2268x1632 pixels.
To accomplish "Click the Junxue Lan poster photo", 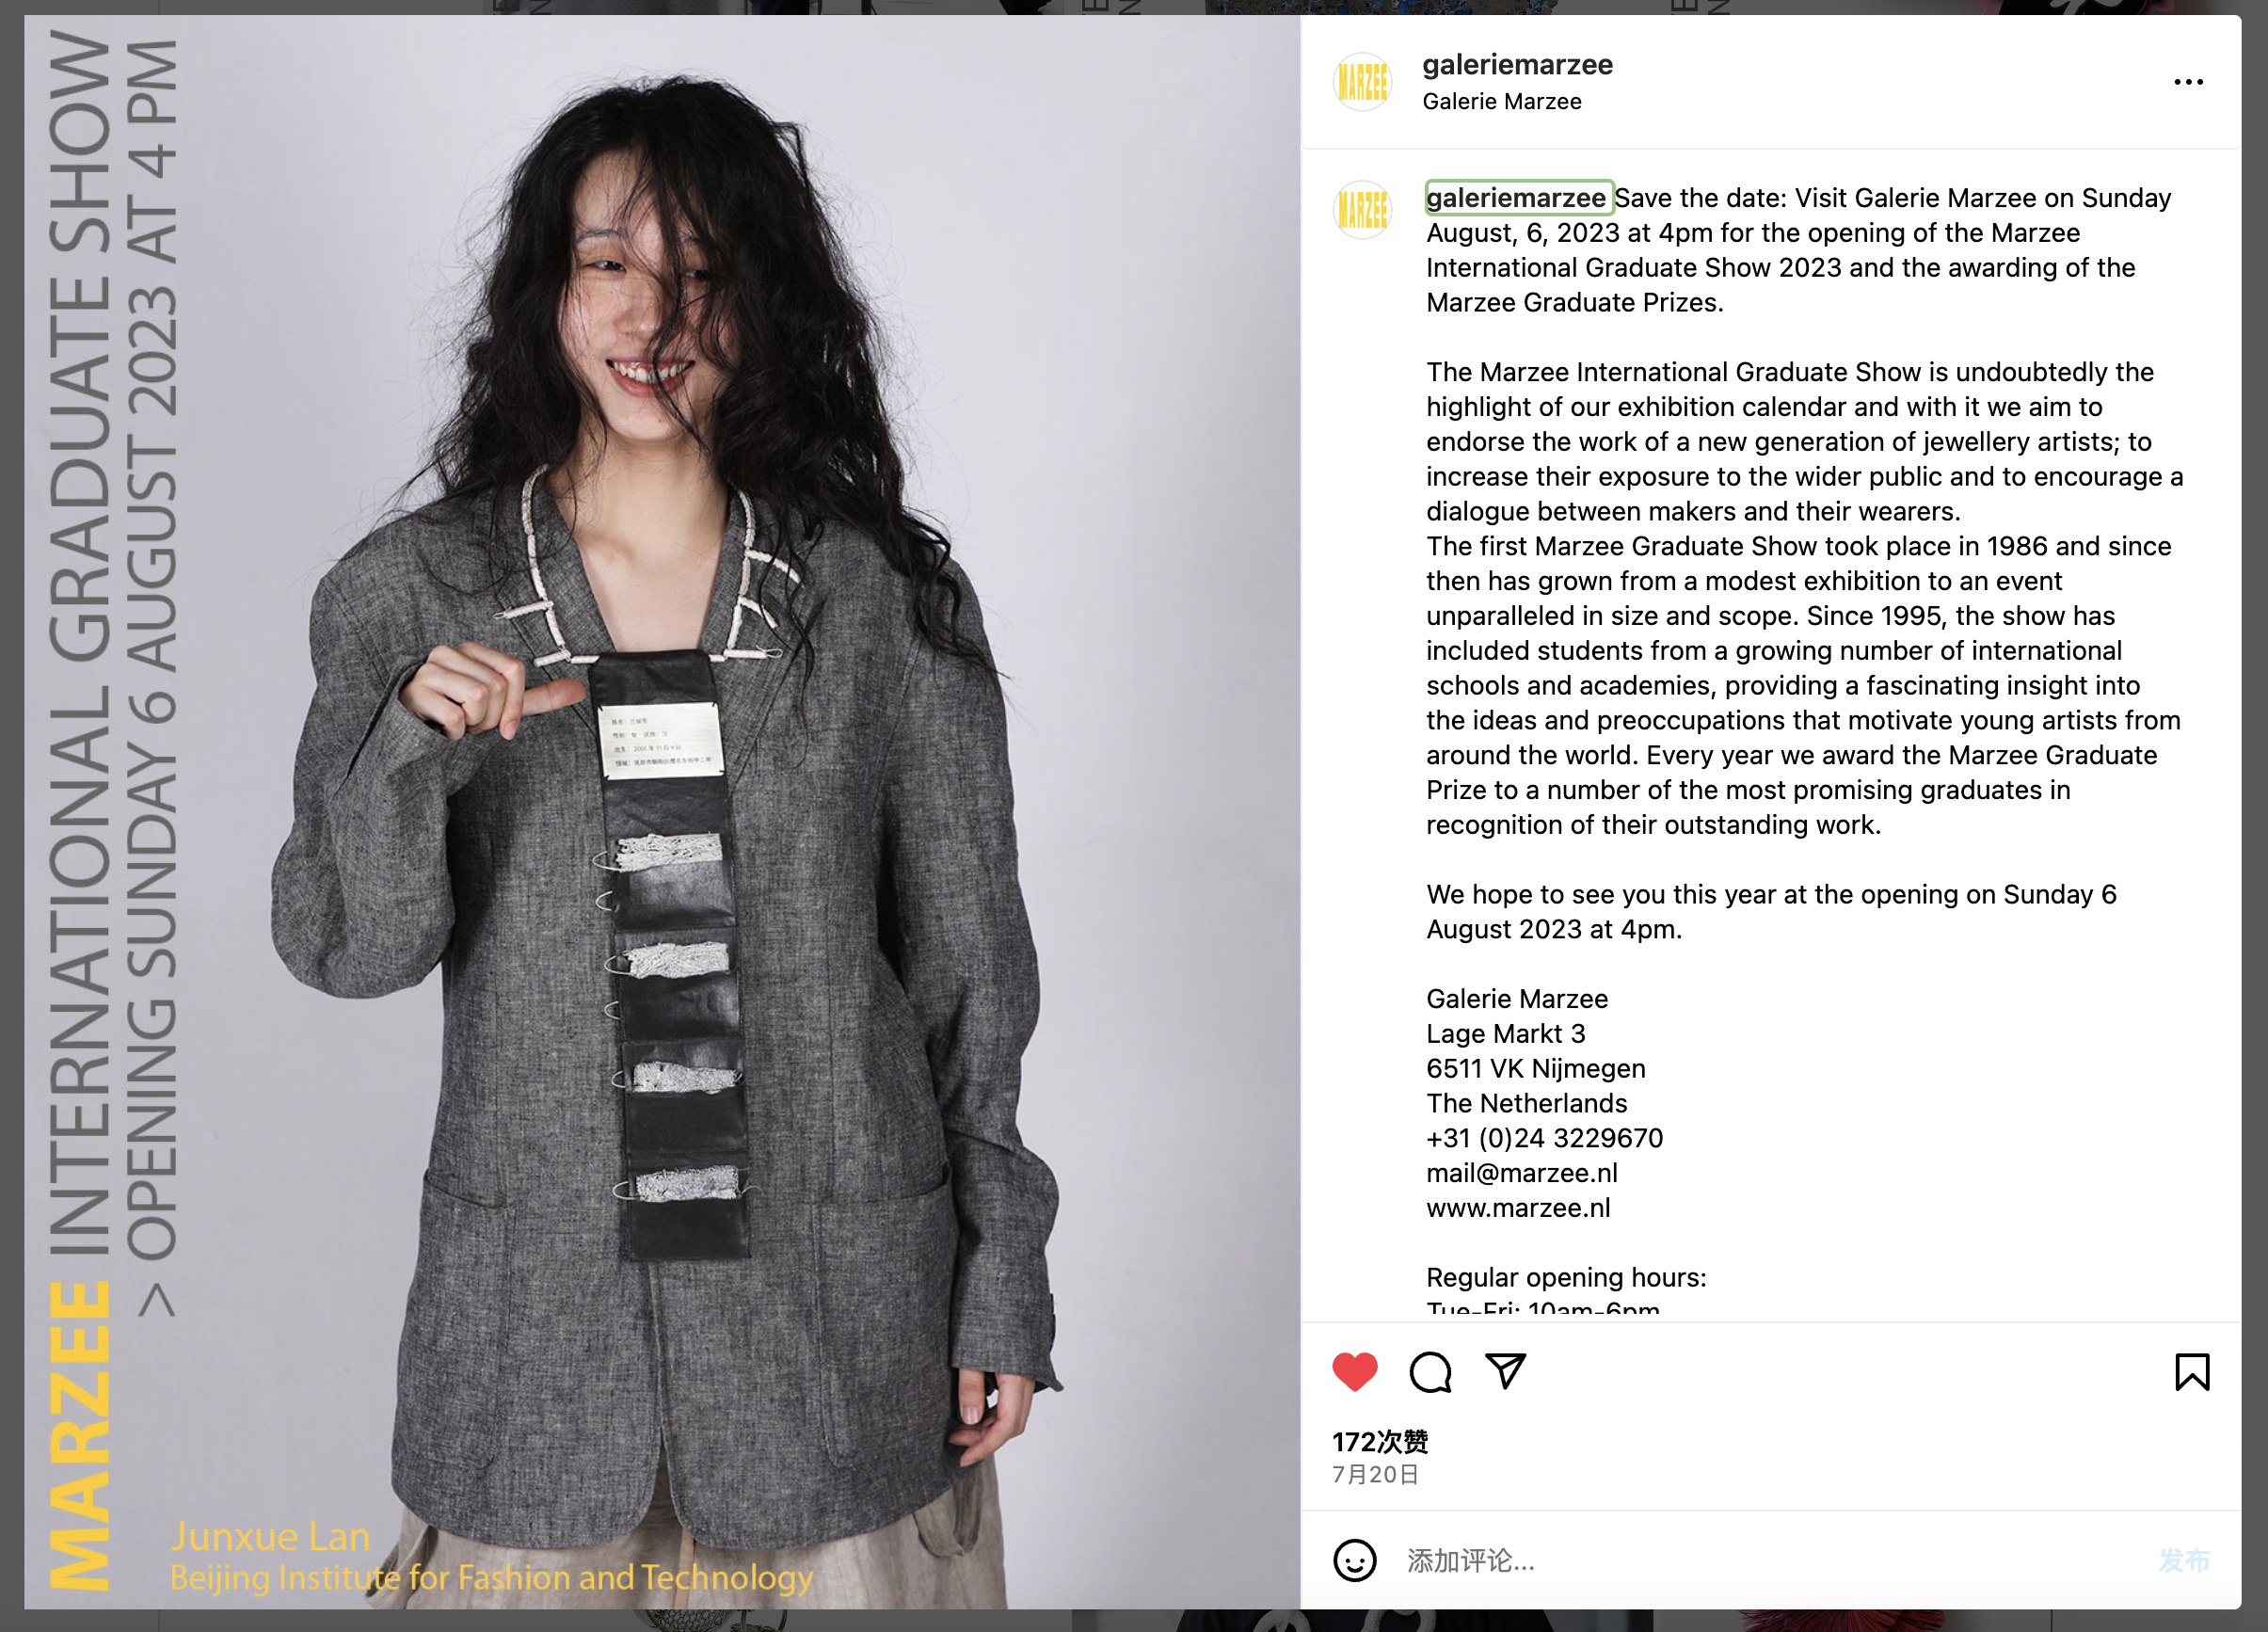I will 662,812.
